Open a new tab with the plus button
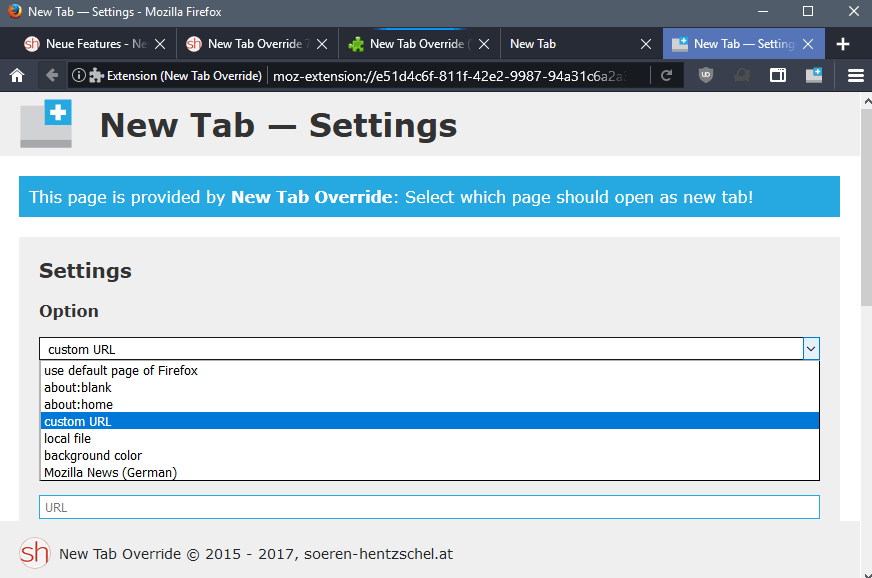 pos(843,44)
